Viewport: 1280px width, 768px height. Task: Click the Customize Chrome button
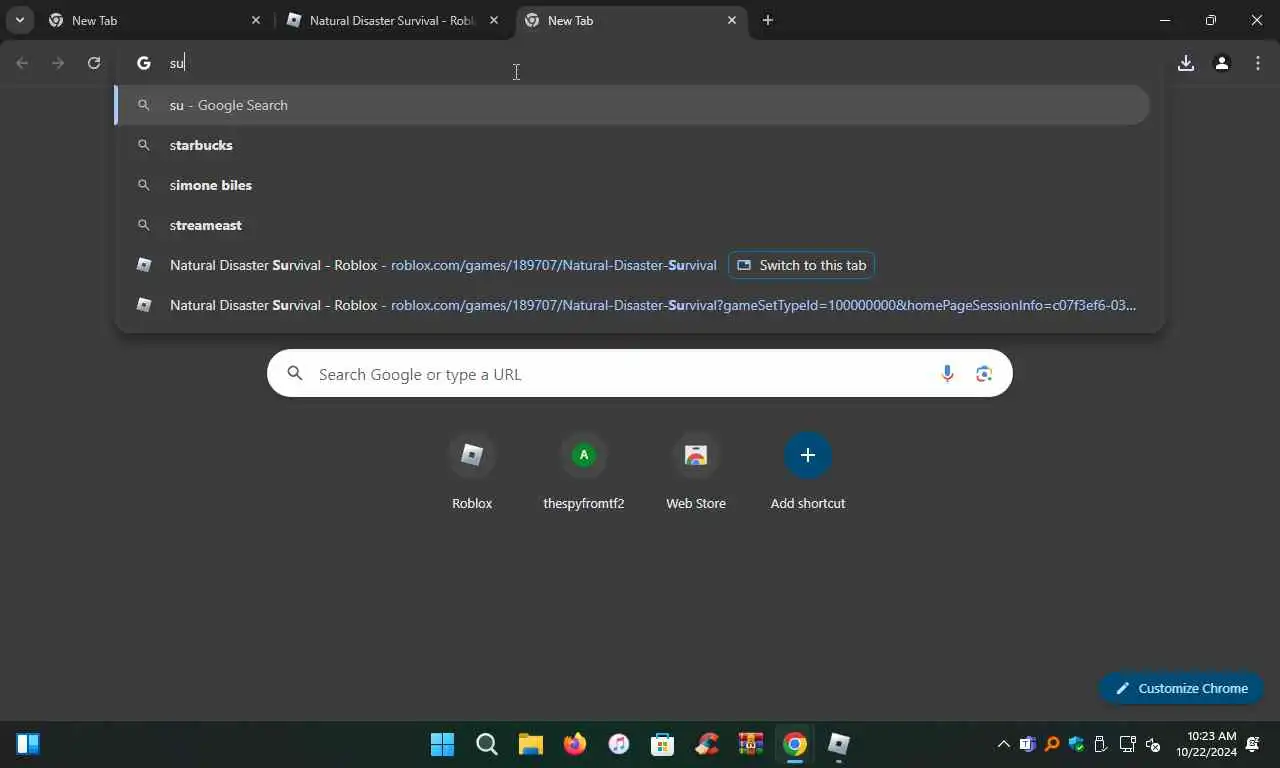[x=1181, y=688]
